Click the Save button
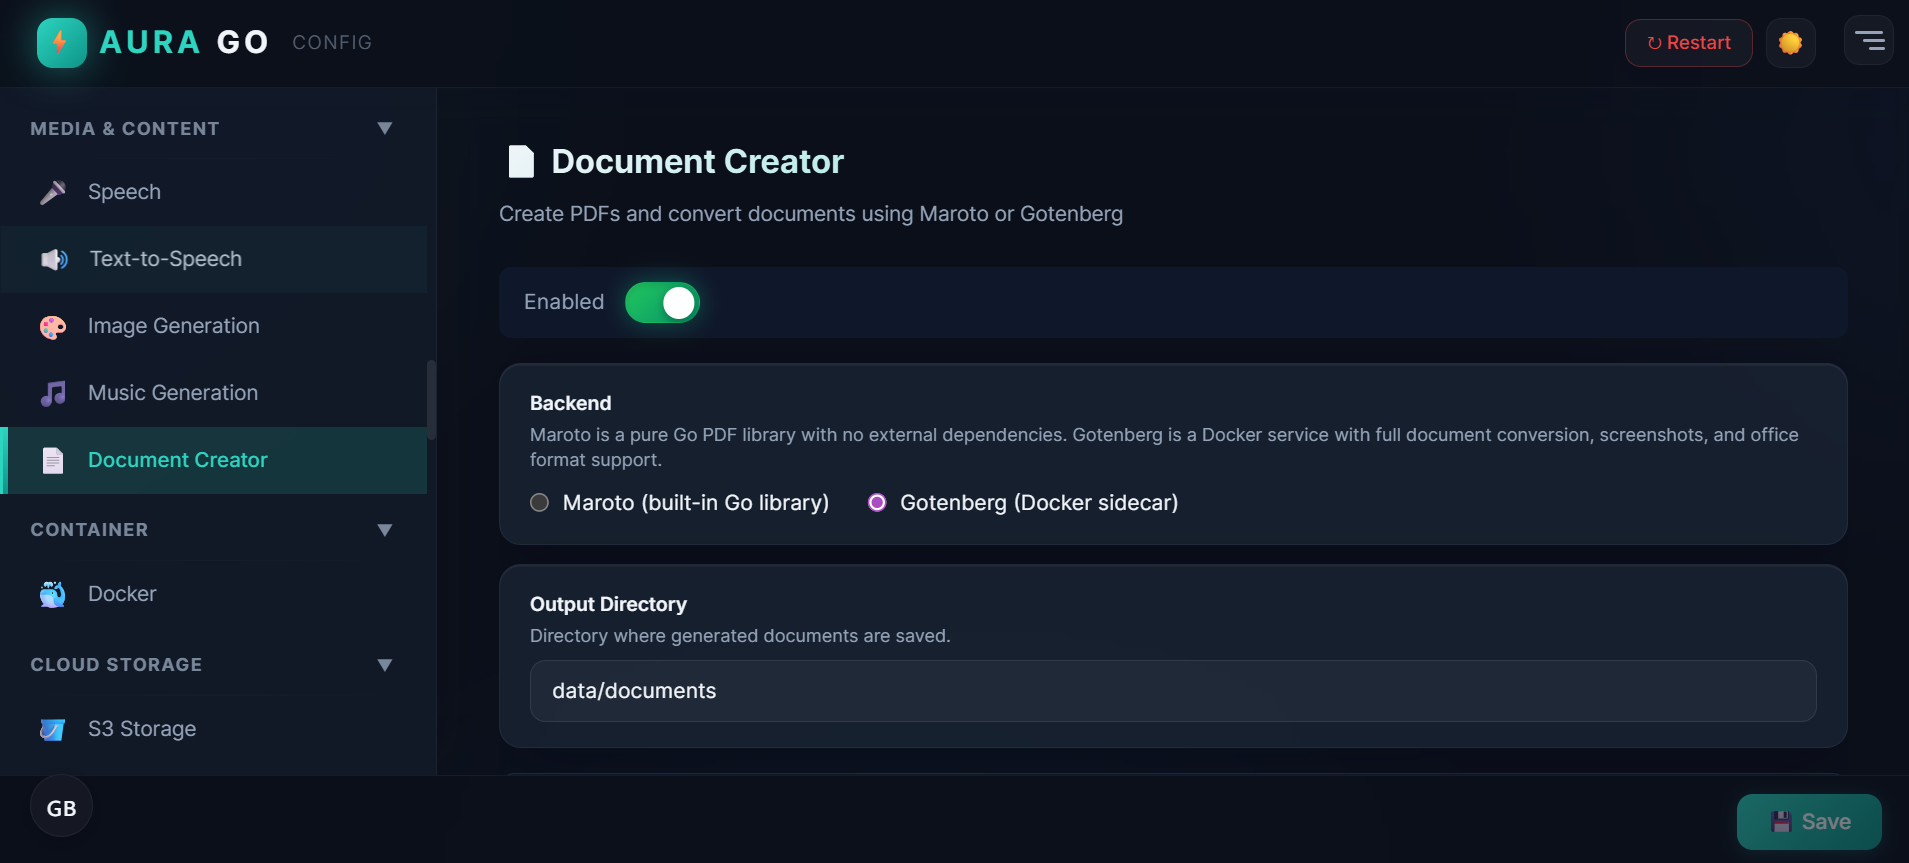The image size is (1909, 863). tap(1809, 822)
